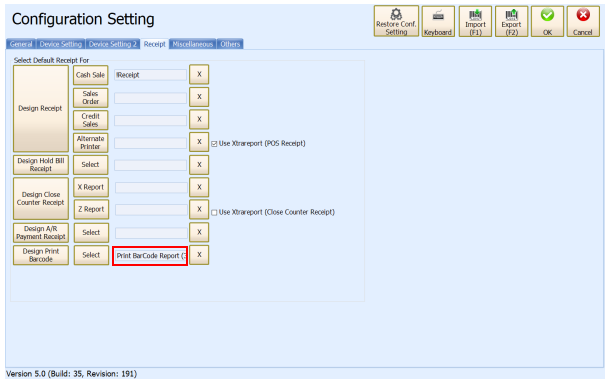
Task: Click the Sales Order receipt field
Action: tap(150, 98)
